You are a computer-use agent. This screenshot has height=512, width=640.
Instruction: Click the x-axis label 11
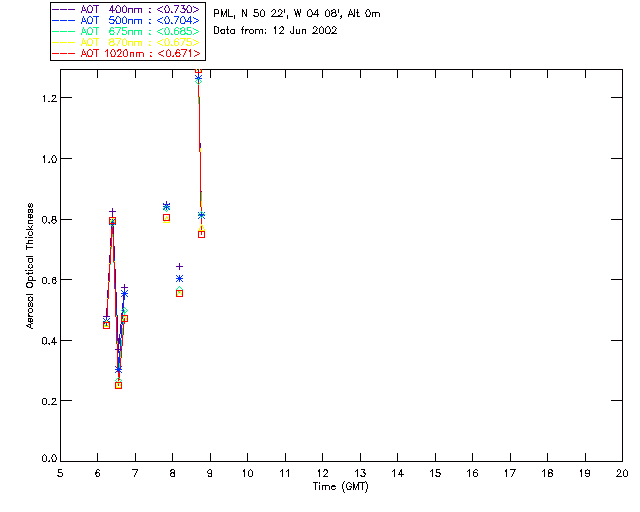point(285,473)
